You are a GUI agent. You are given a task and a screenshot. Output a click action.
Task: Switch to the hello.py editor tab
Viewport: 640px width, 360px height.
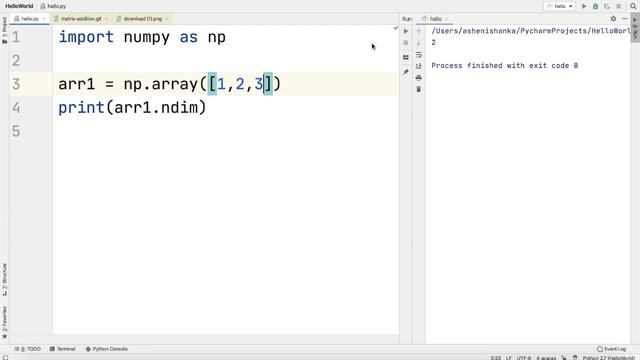30,19
